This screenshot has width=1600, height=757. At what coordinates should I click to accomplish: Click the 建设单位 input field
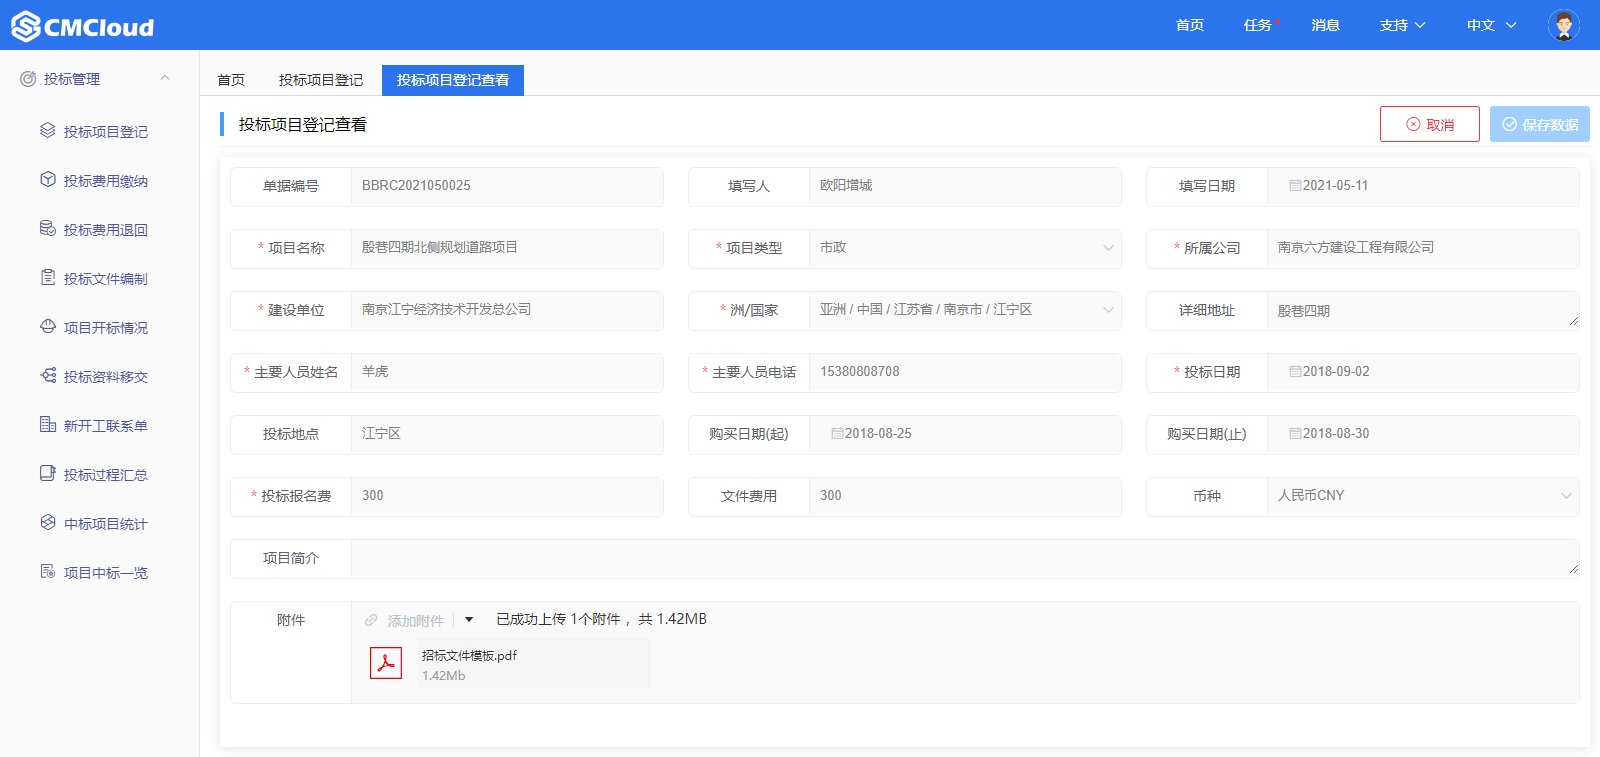coord(507,310)
